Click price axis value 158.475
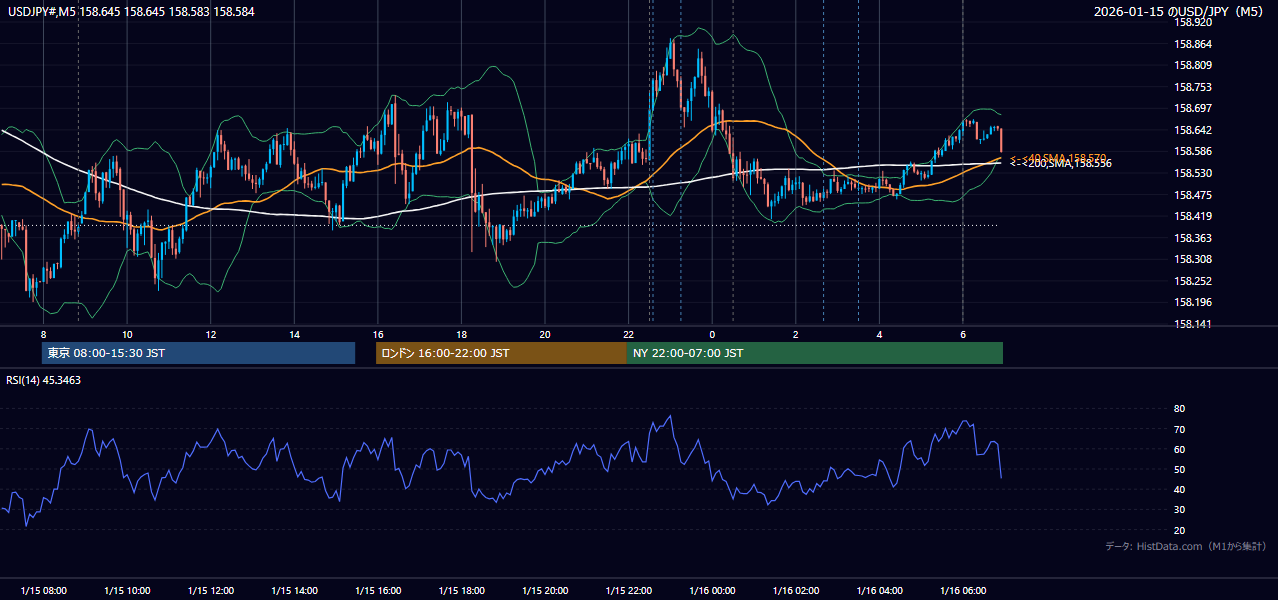The width and height of the screenshot is (1278, 600). click(x=1193, y=195)
